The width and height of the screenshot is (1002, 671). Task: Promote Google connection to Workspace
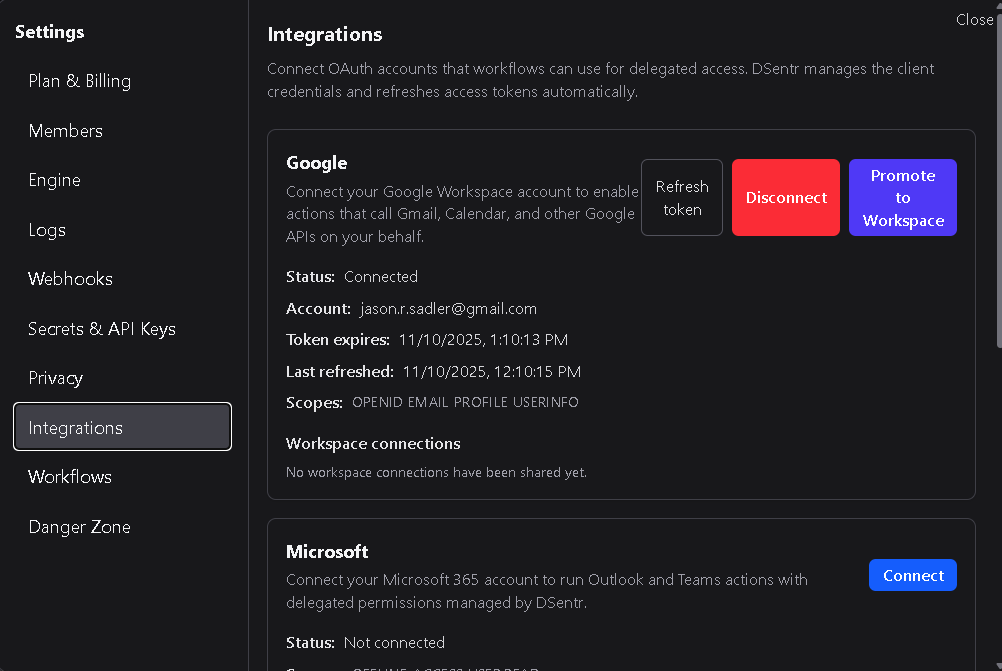(903, 197)
